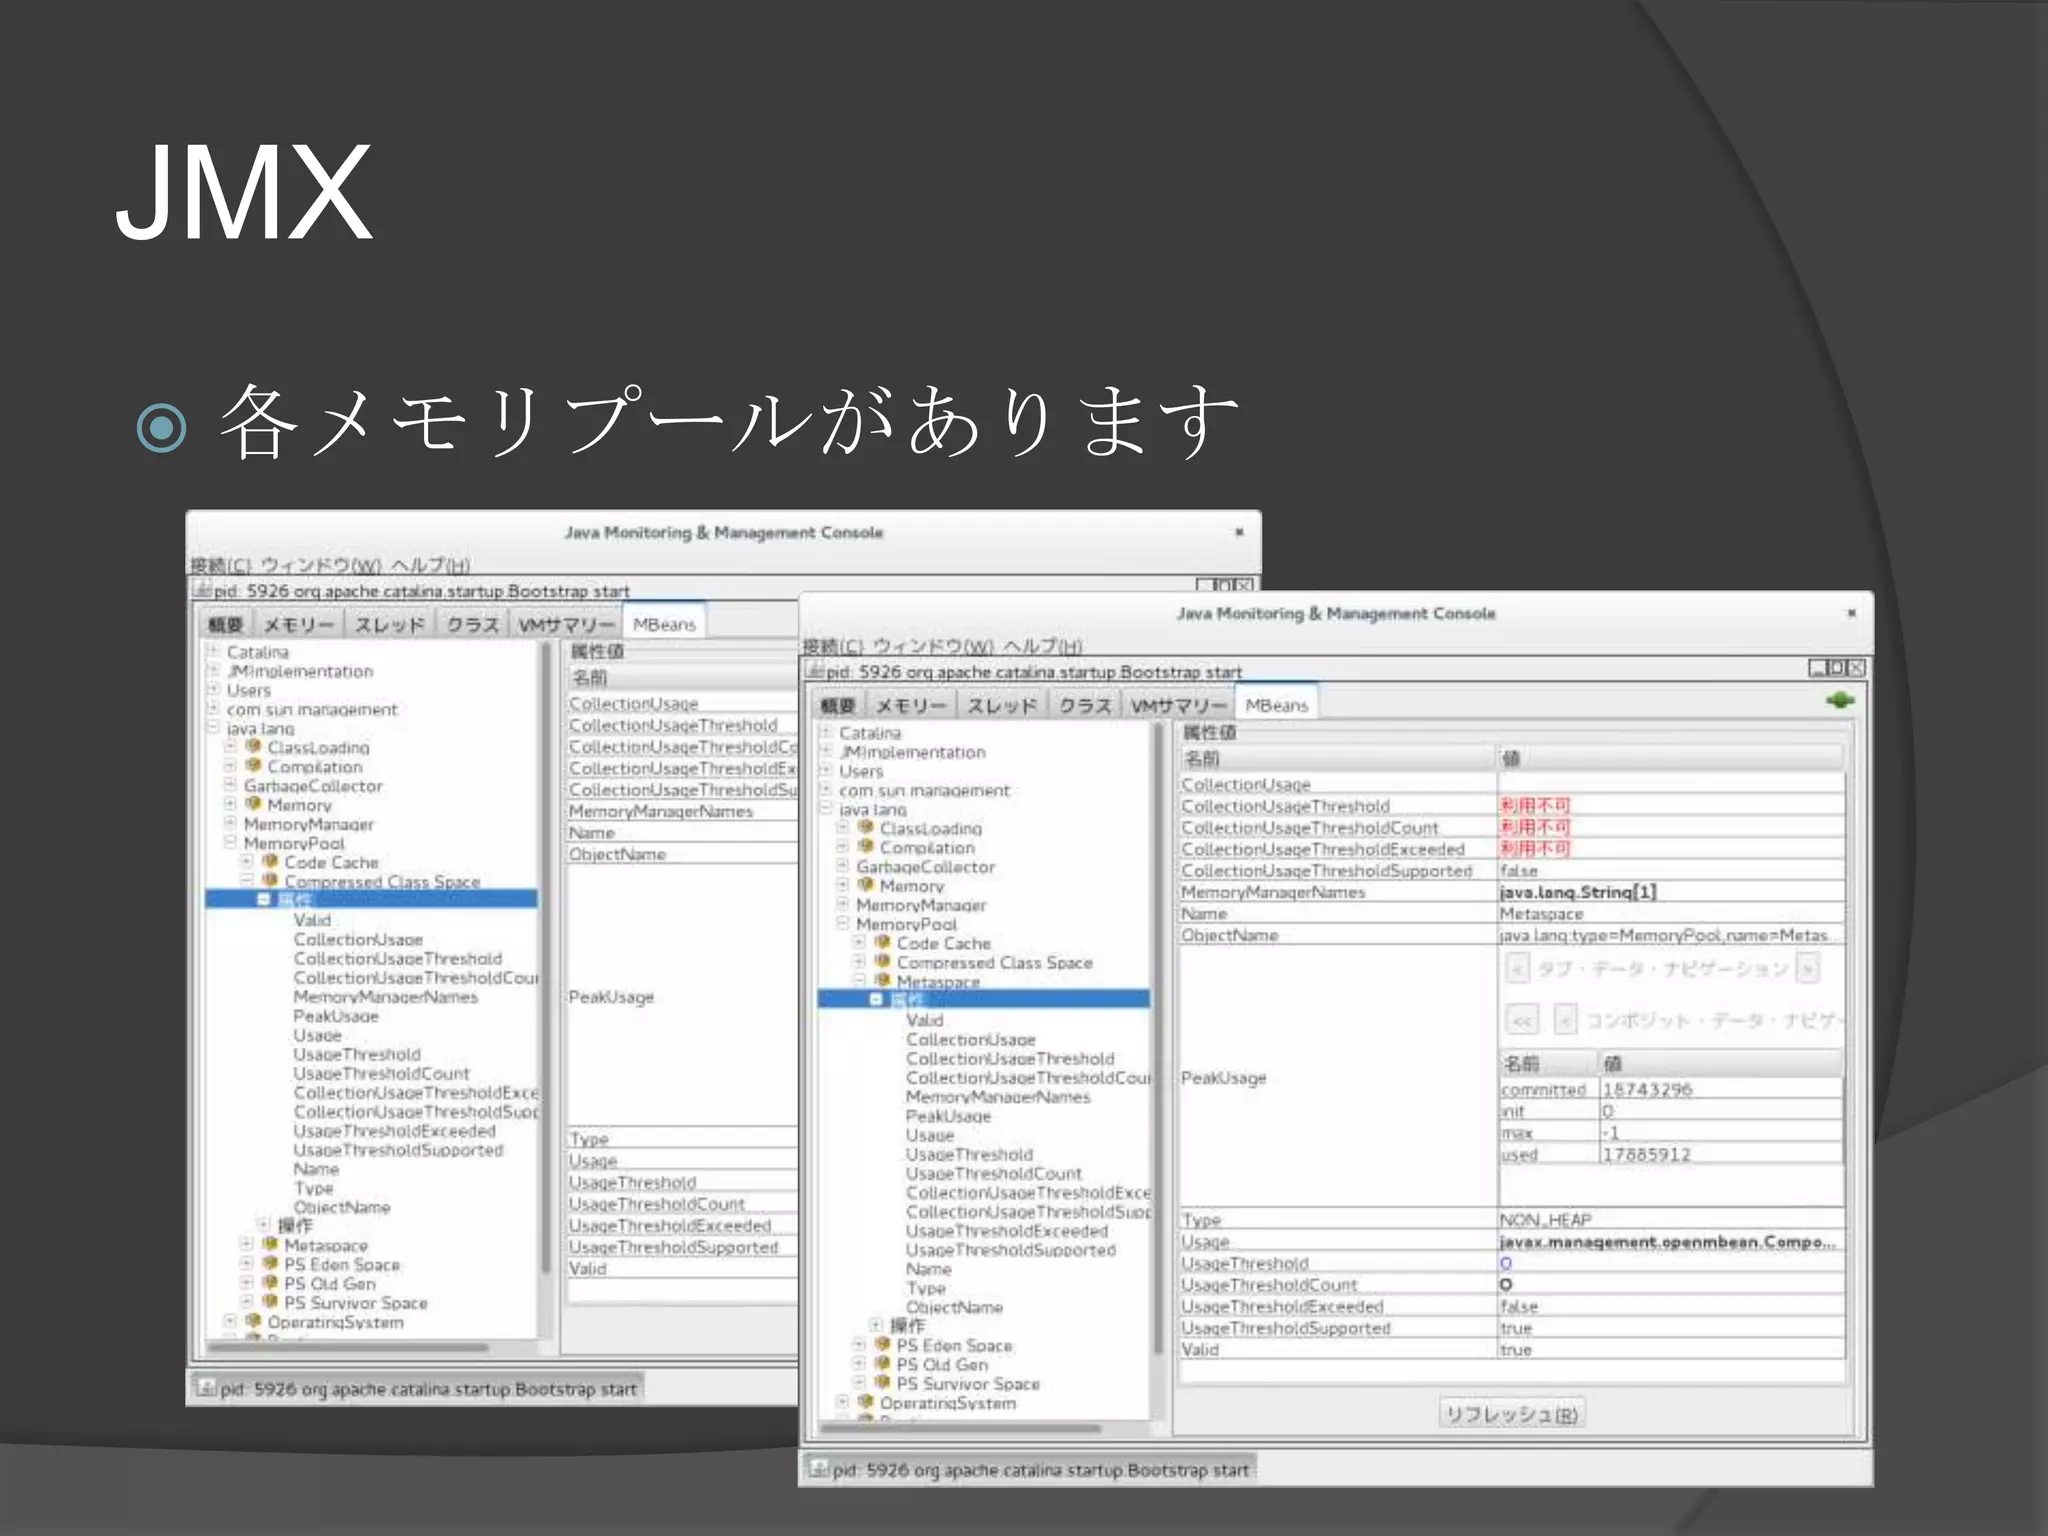Click the pid frame icon in front window
The width and height of the screenshot is (2048, 1536).
pos(815,671)
